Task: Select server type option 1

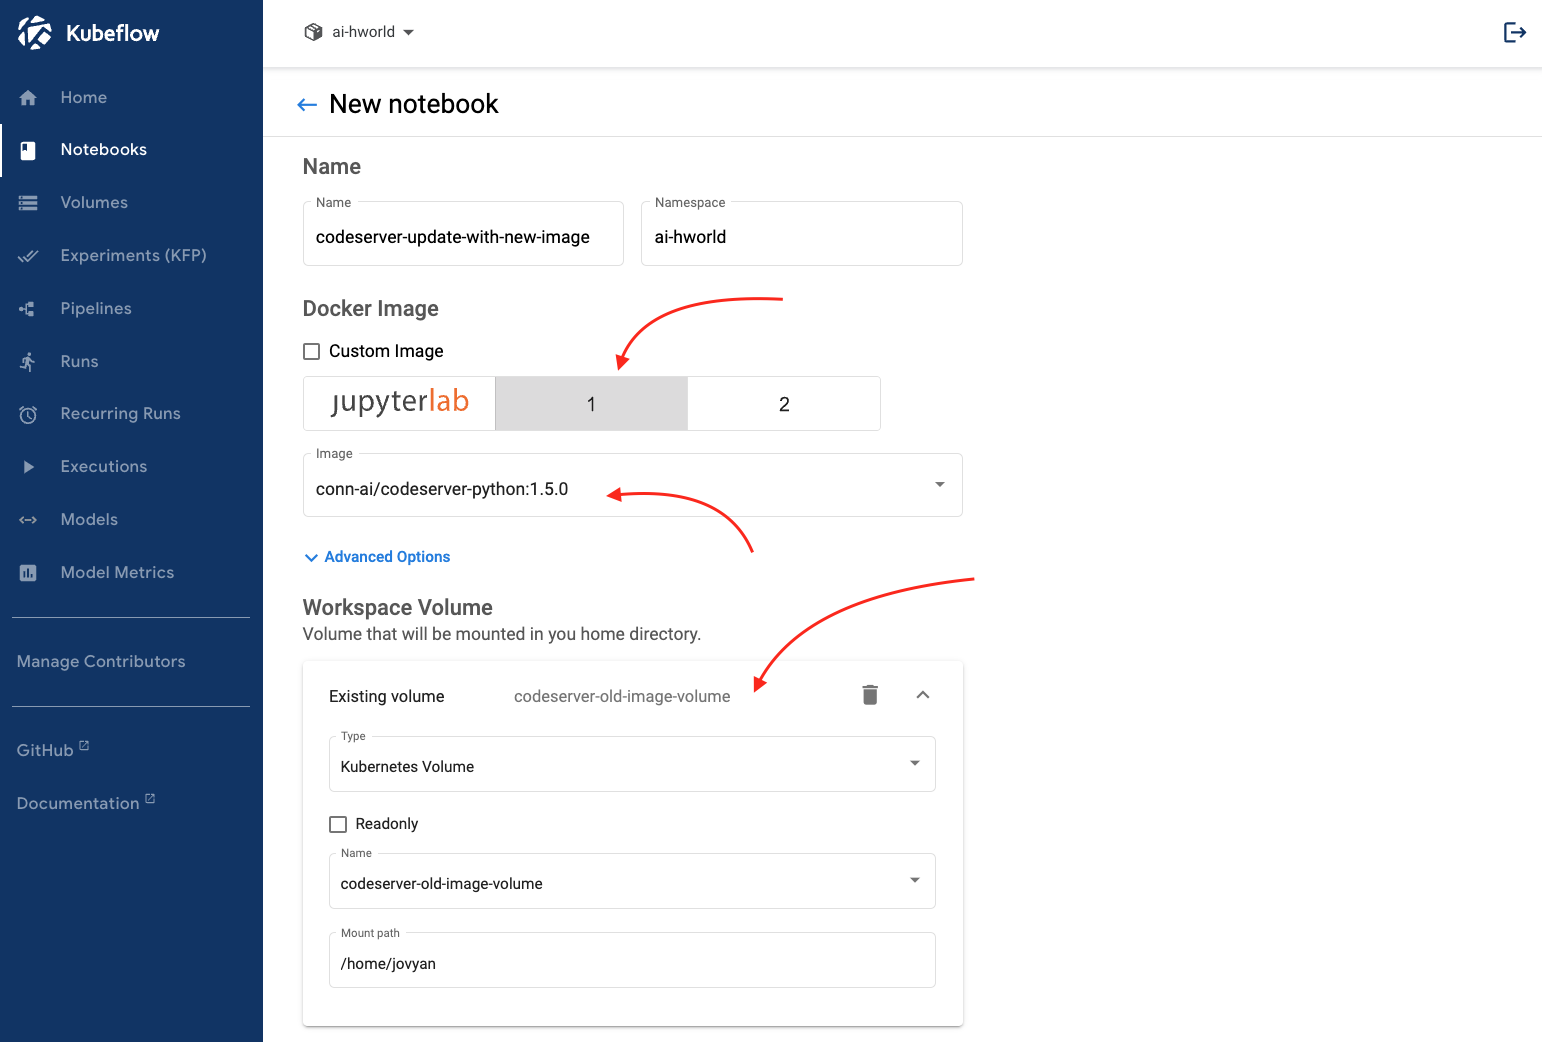Action: click(x=591, y=404)
